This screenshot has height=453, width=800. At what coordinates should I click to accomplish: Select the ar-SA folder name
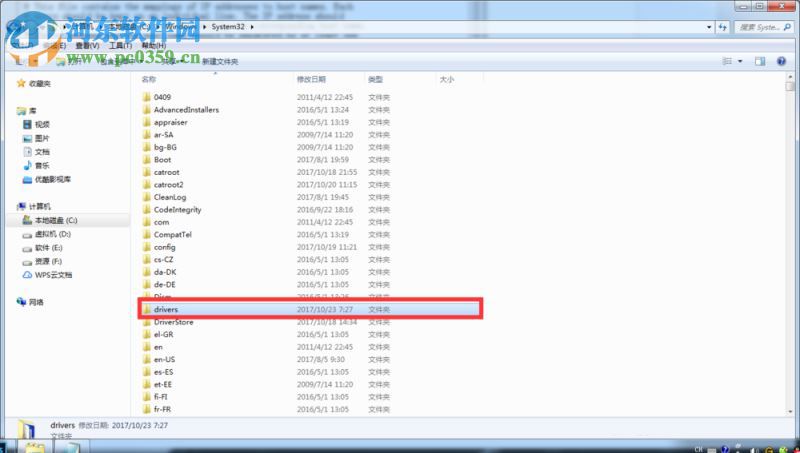(x=163, y=135)
